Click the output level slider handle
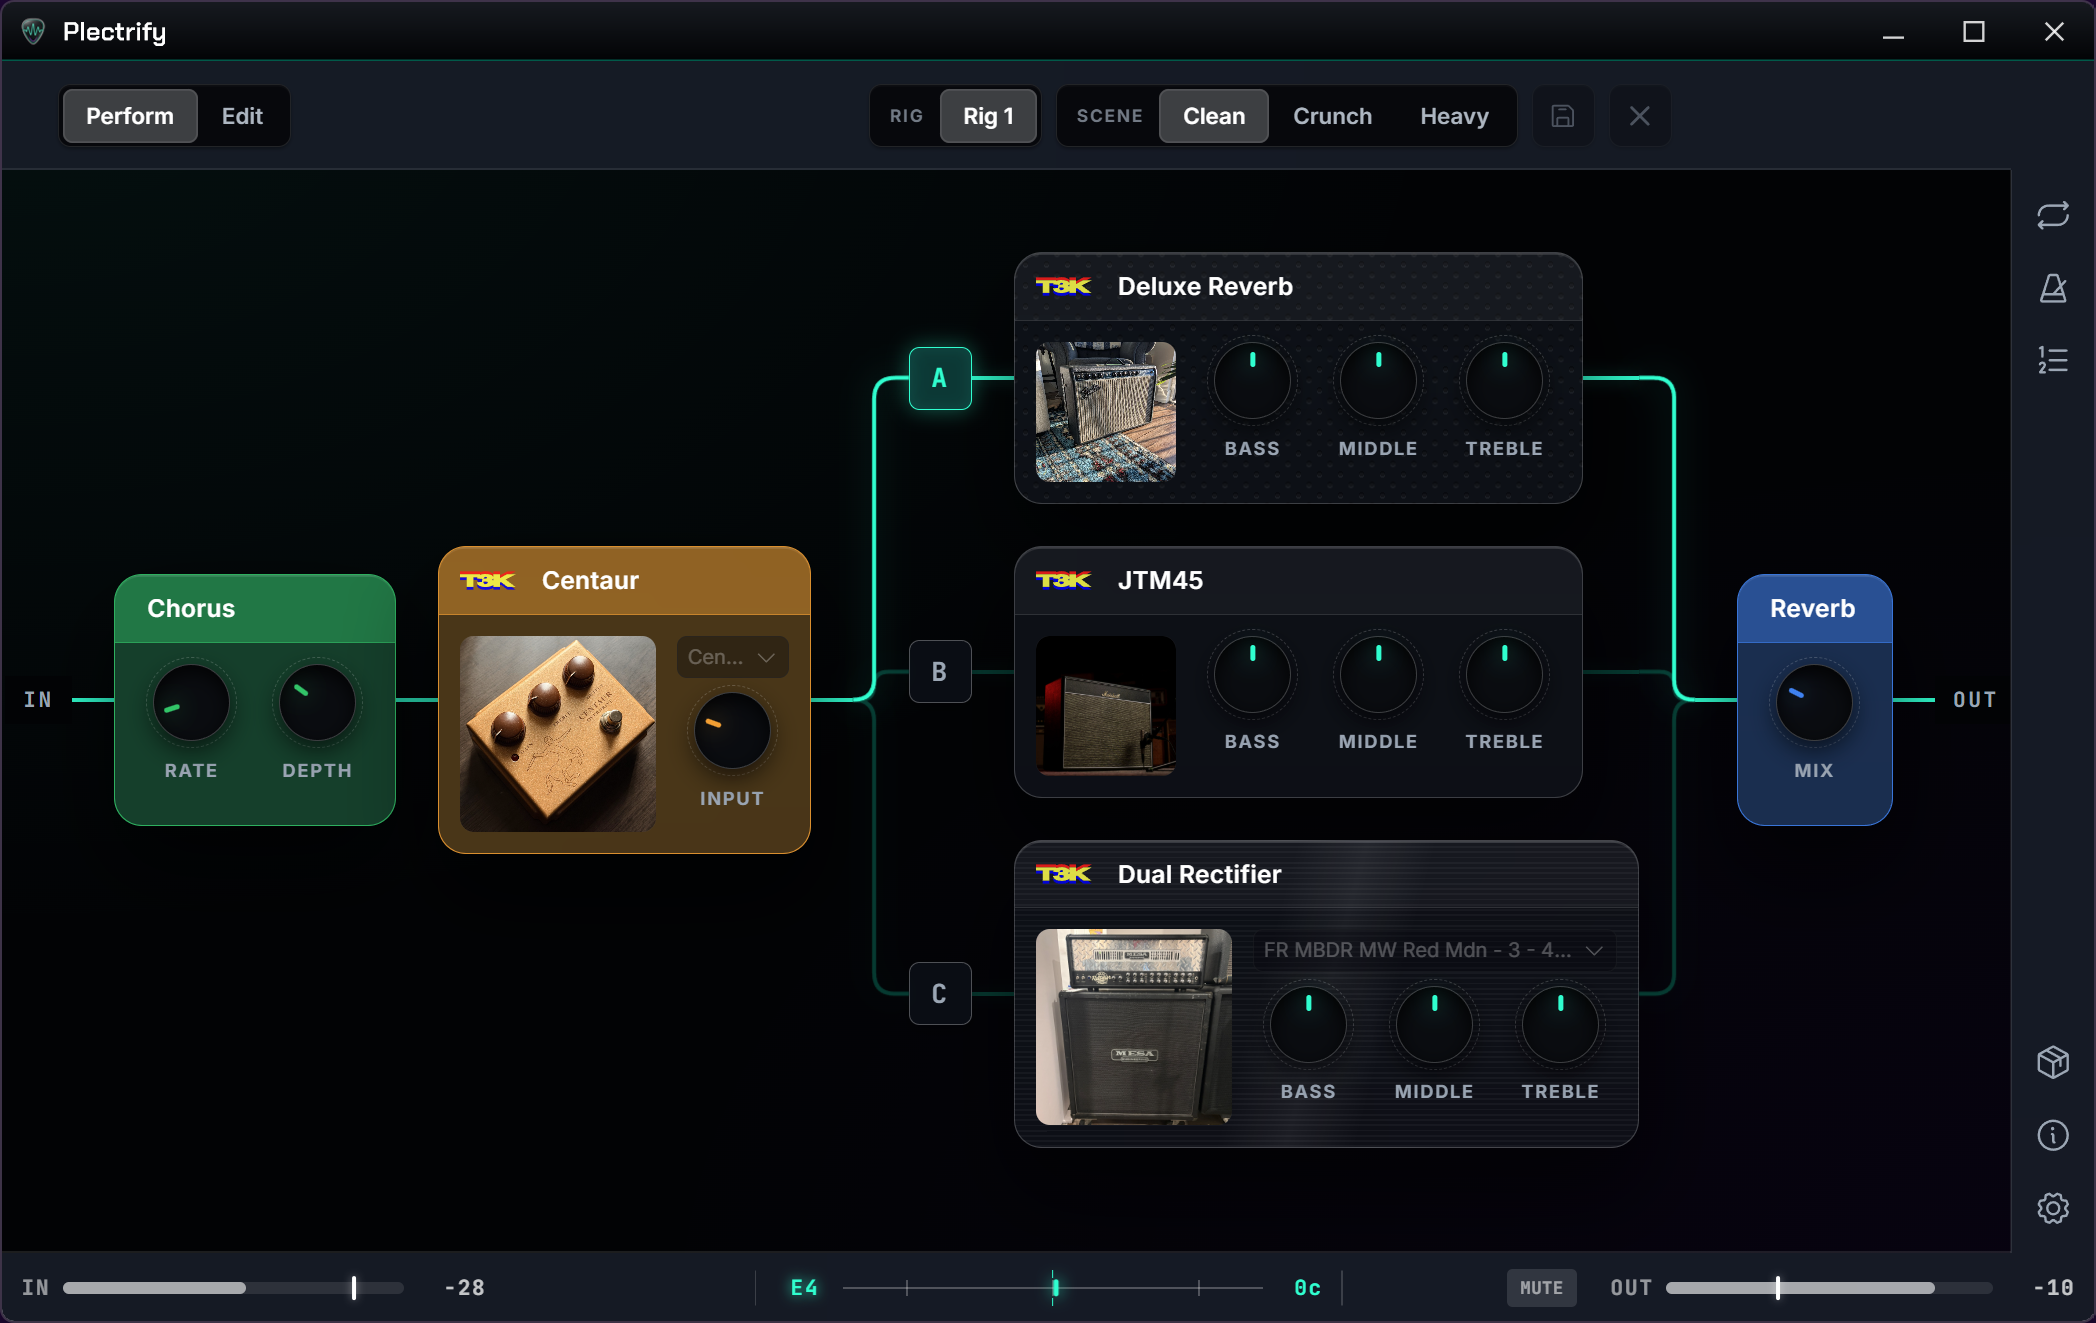2096x1323 pixels. pos(1777,1288)
